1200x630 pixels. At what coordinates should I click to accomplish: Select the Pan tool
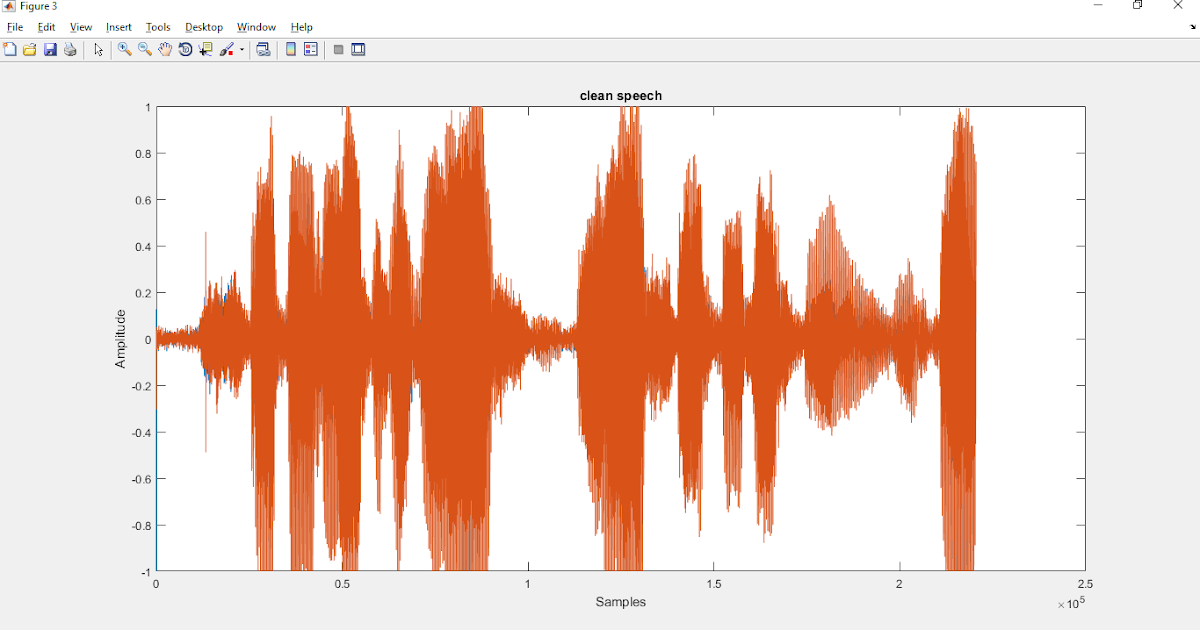164,49
